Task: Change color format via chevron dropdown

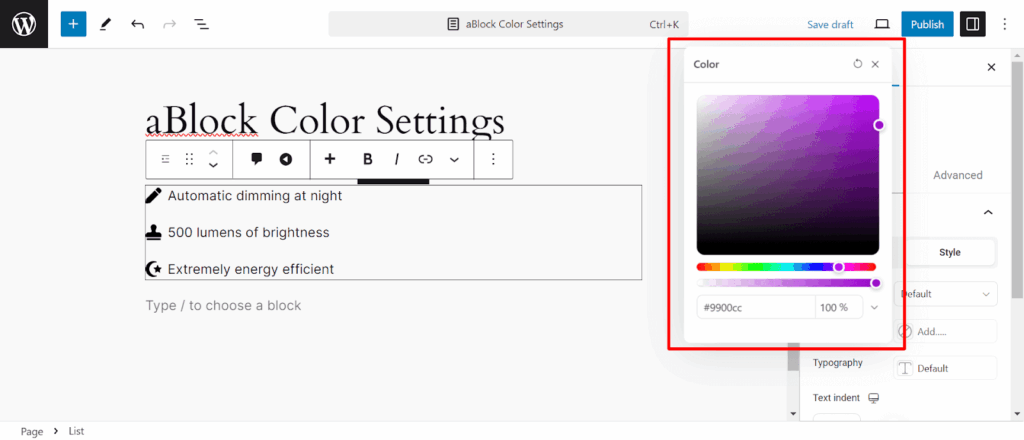Action: pos(875,307)
